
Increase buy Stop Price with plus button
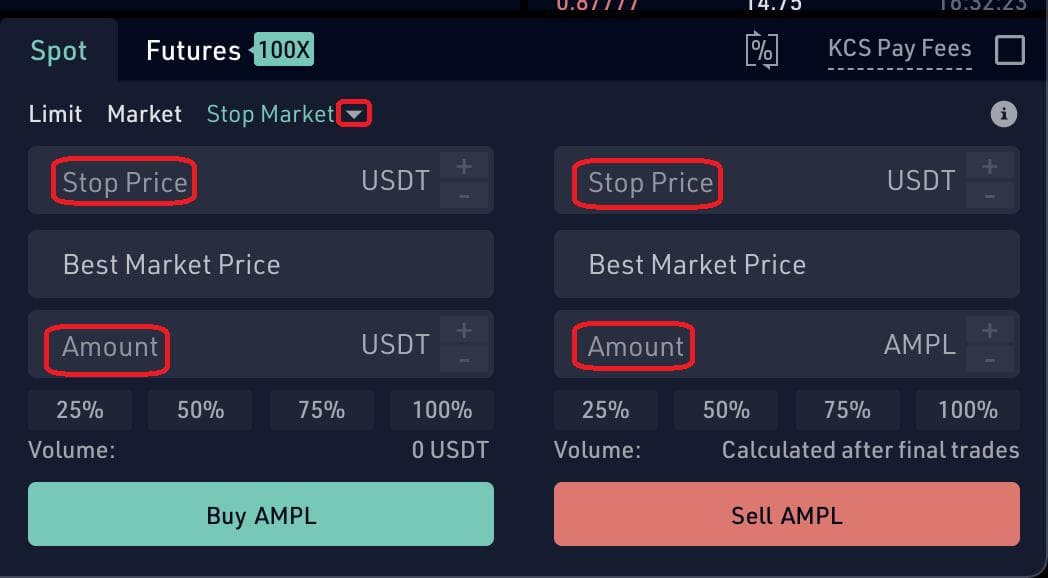[x=464, y=166]
